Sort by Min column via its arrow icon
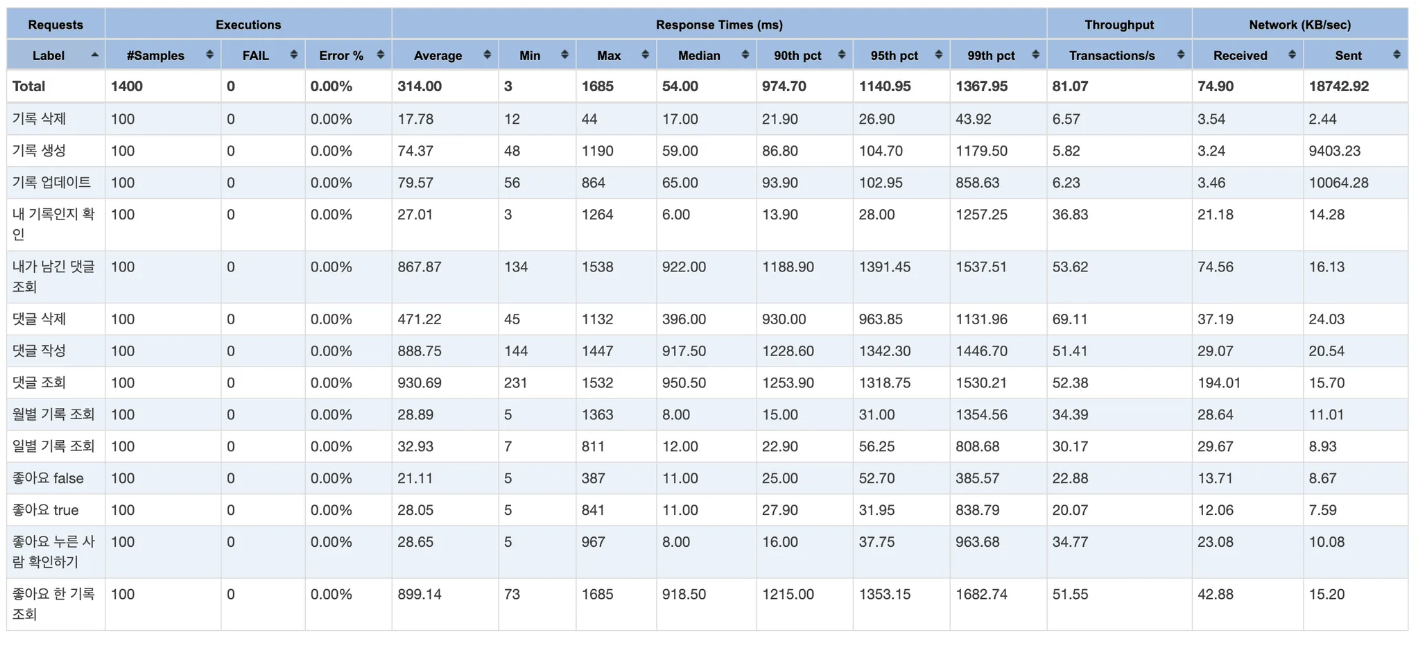The image size is (1426, 646). [x=565, y=55]
